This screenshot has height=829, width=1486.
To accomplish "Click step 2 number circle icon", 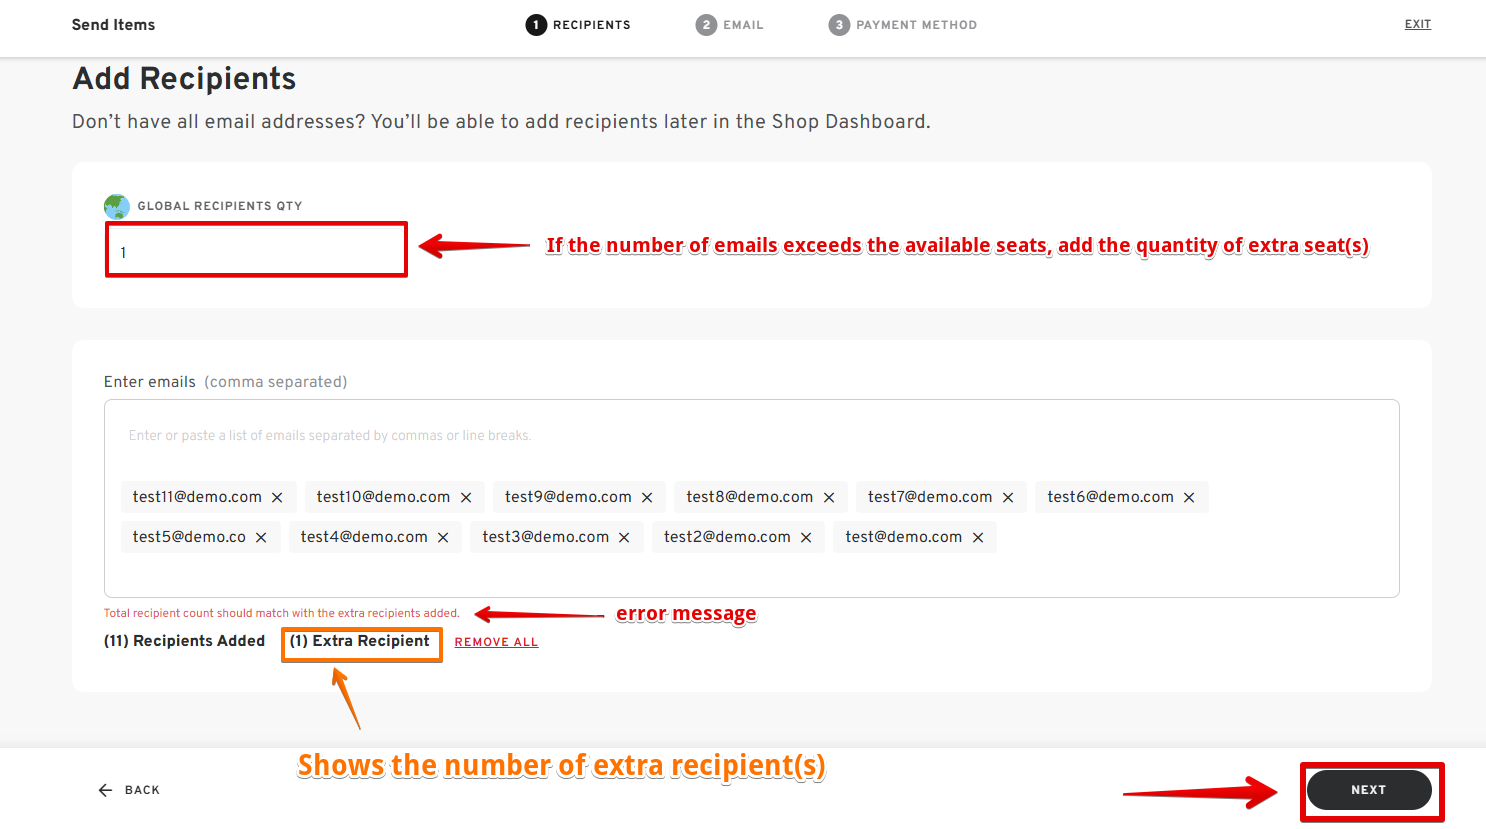I will tap(706, 25).
